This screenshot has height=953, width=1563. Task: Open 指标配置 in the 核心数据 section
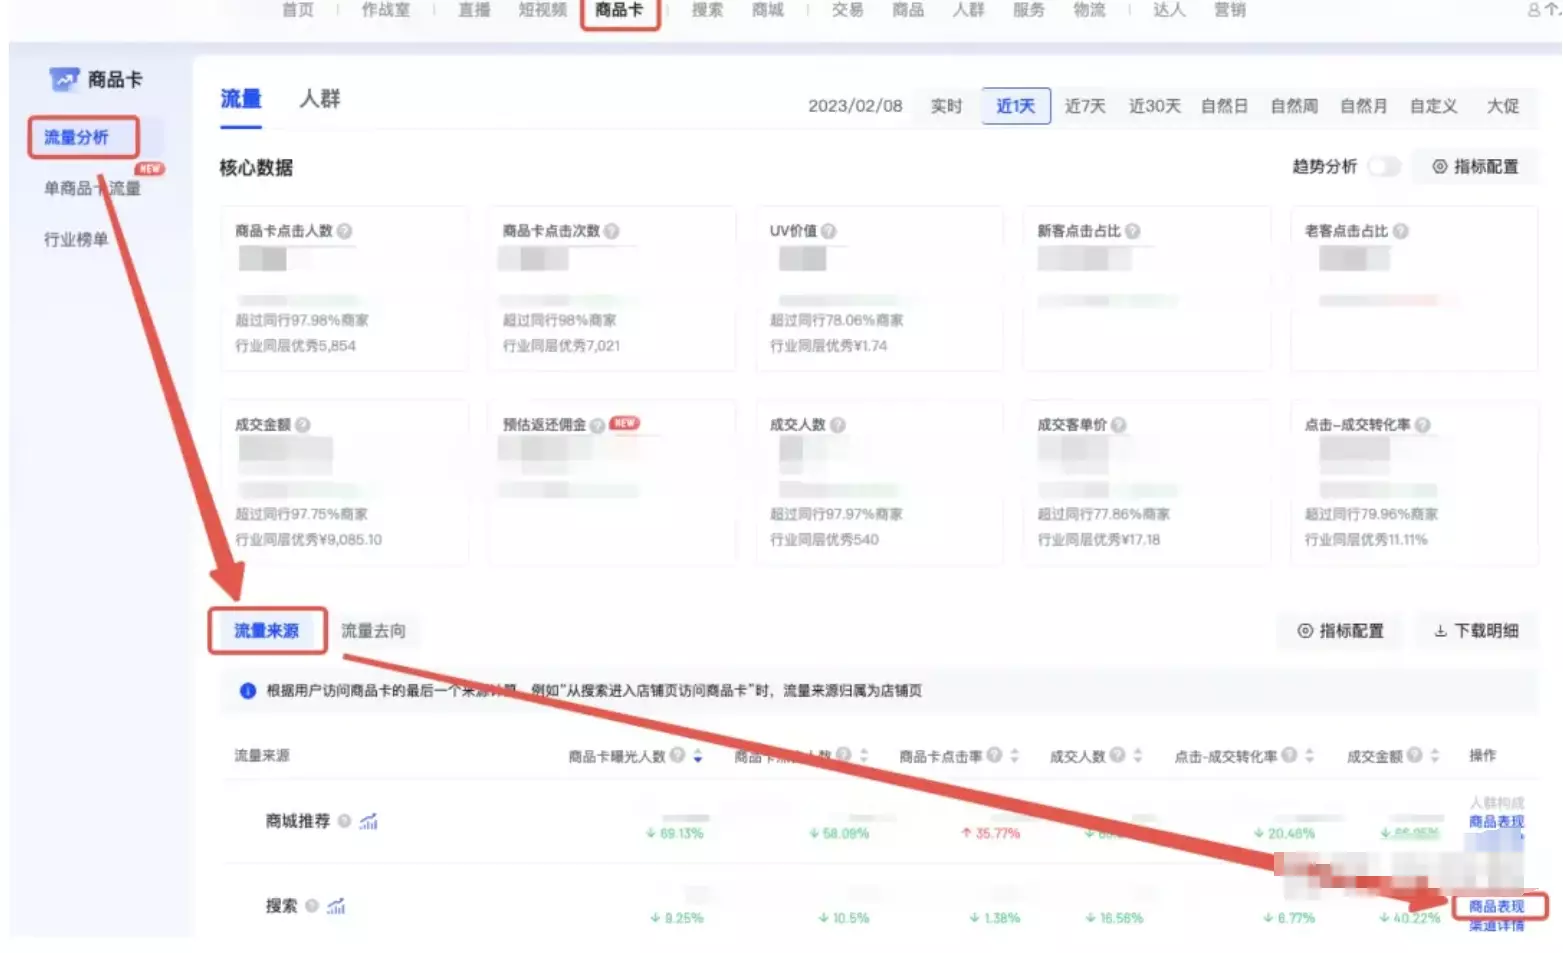(1475, 167)
